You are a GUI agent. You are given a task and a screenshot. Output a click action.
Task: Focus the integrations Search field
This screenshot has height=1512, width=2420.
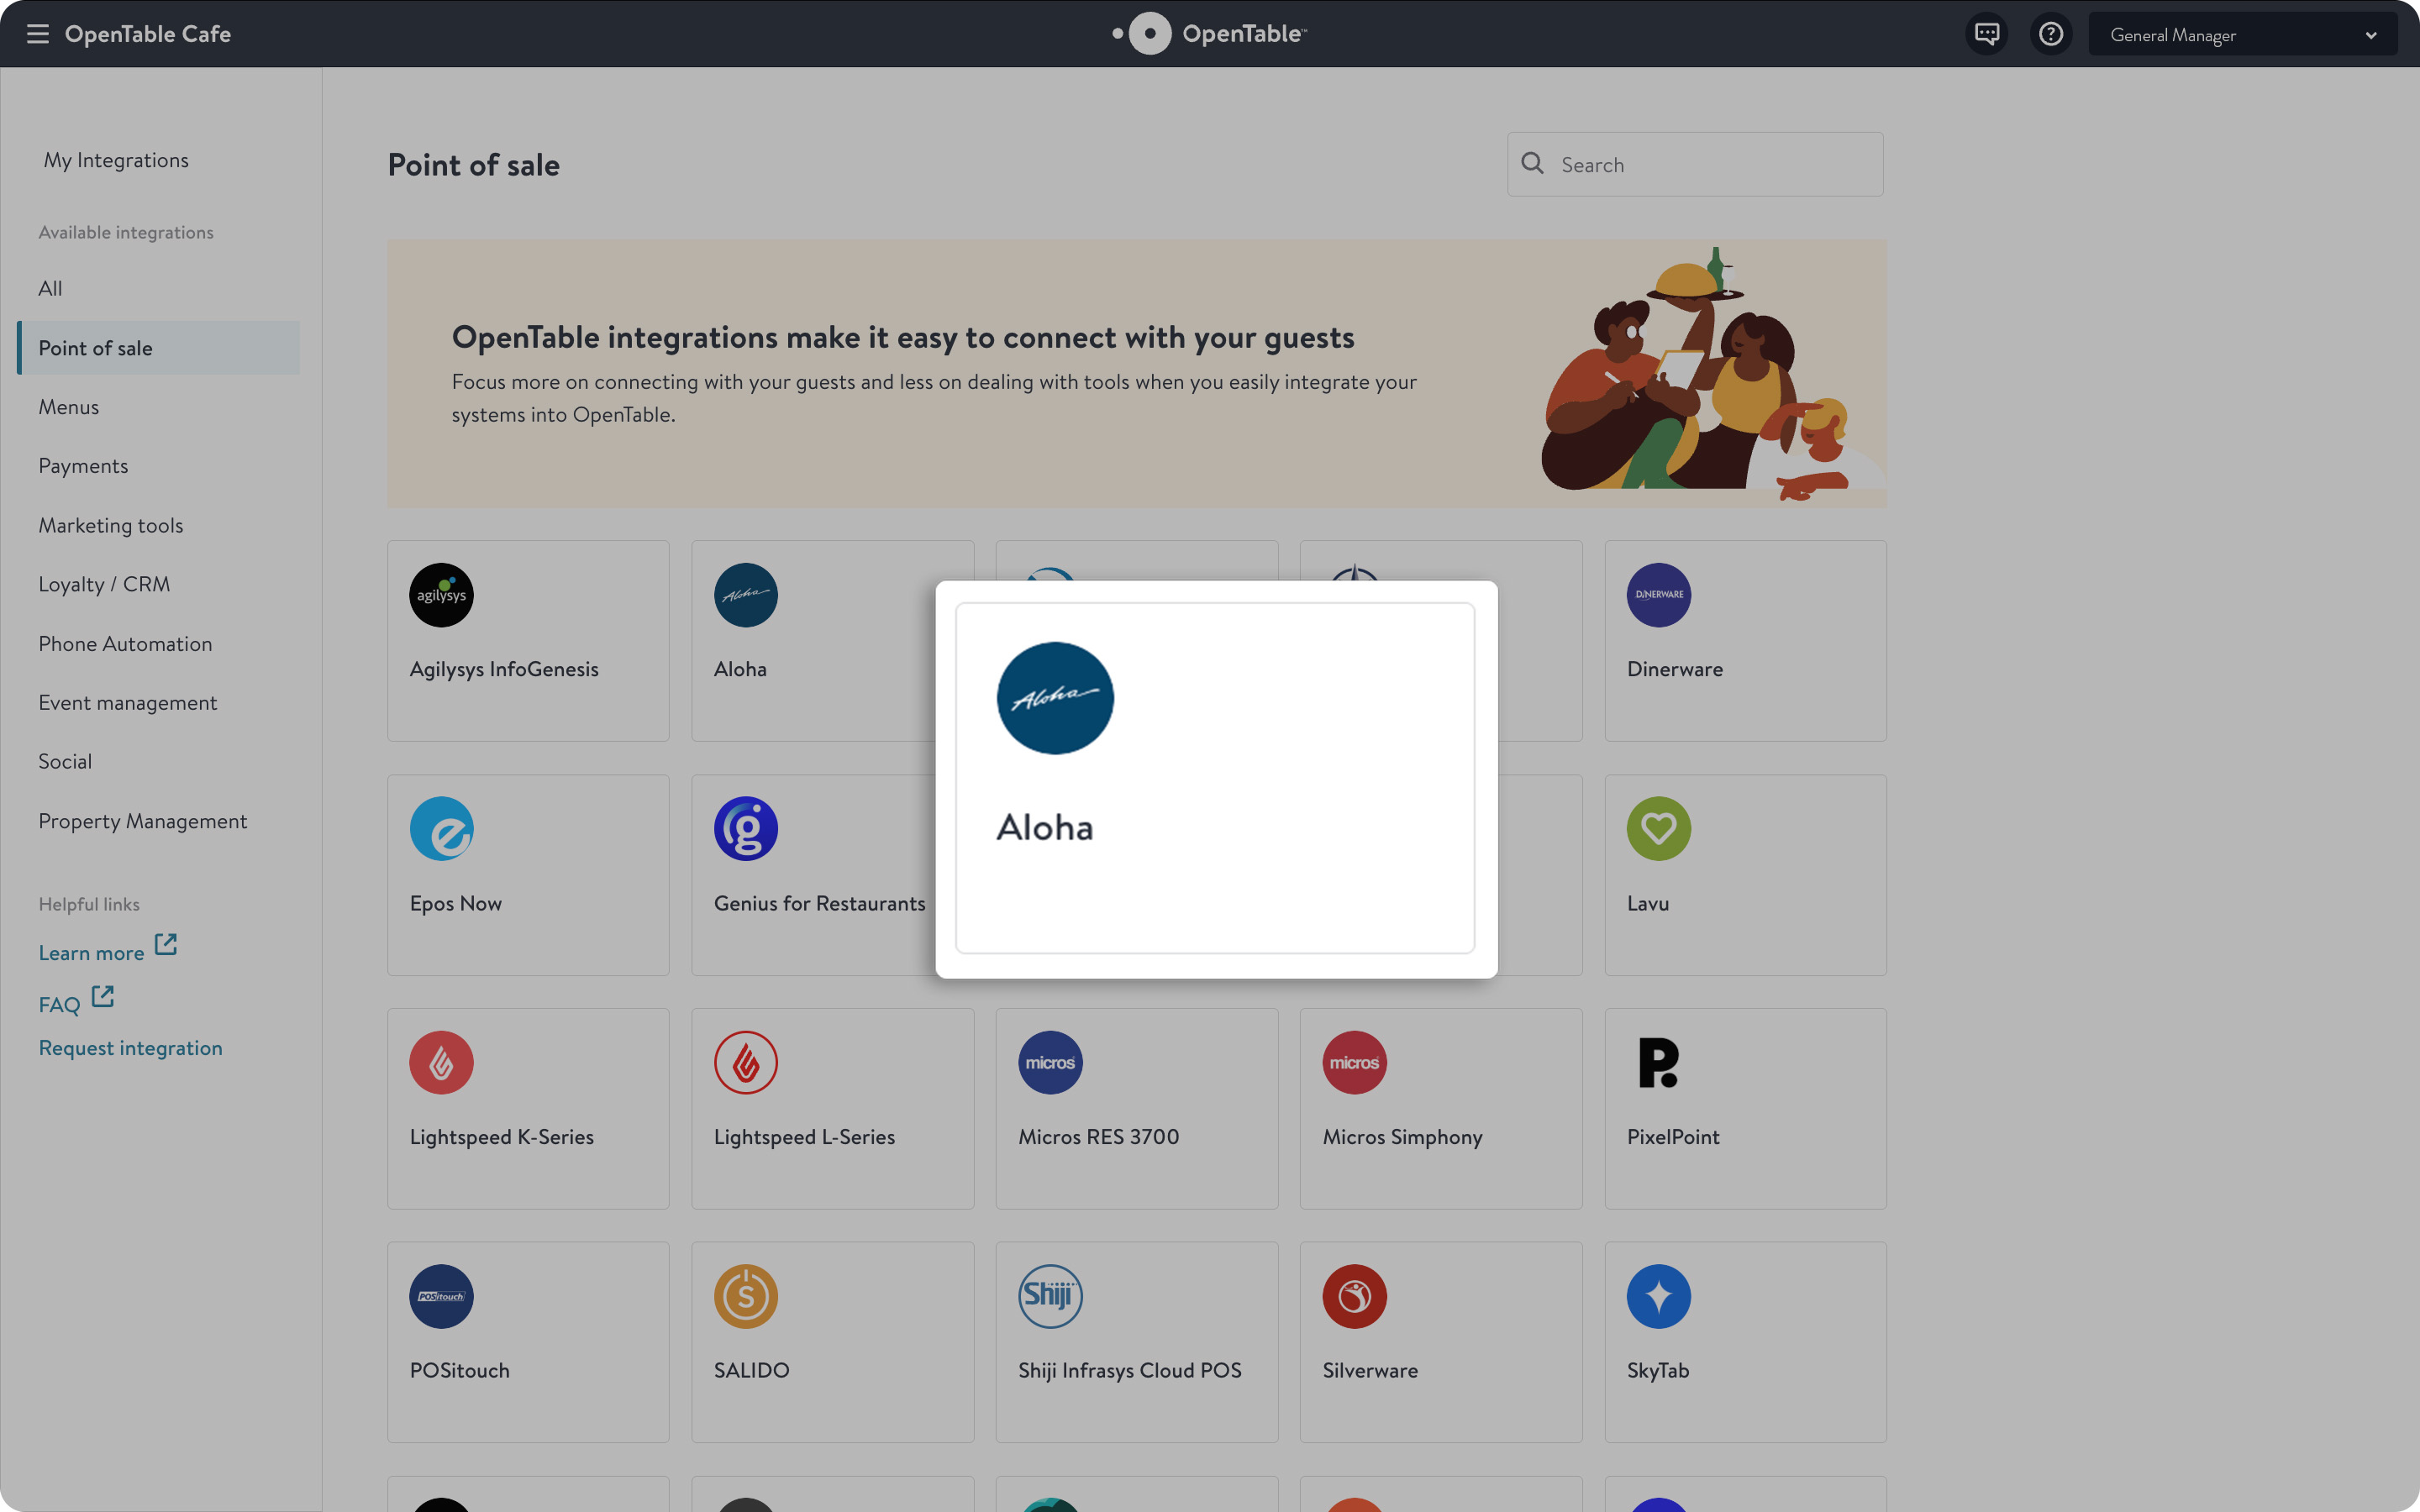click(1695, 164)
